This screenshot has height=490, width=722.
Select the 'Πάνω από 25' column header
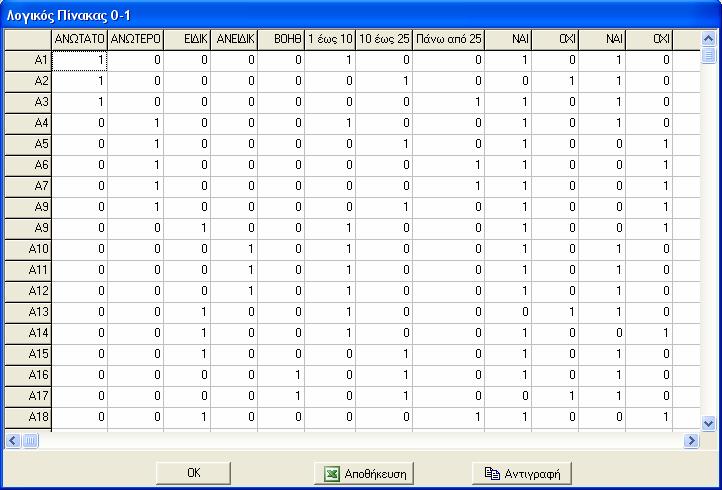(x=448, y=40)
